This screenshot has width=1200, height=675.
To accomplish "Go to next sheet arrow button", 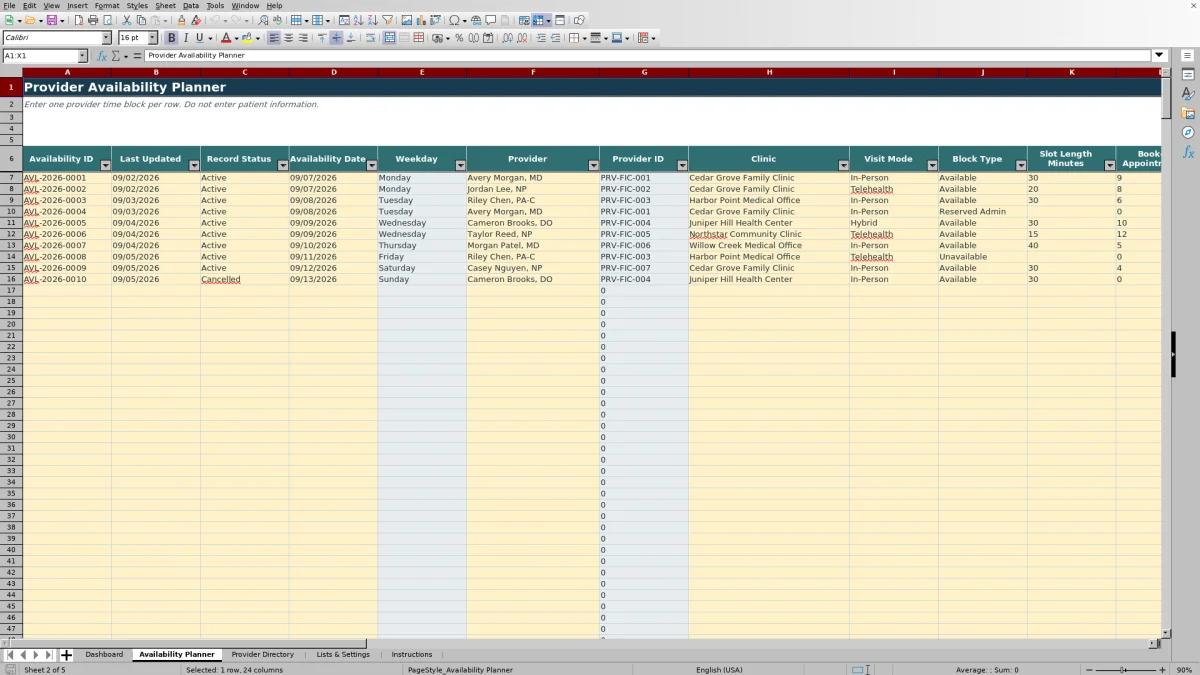I will pyautogui.click(x=36, y=655).
